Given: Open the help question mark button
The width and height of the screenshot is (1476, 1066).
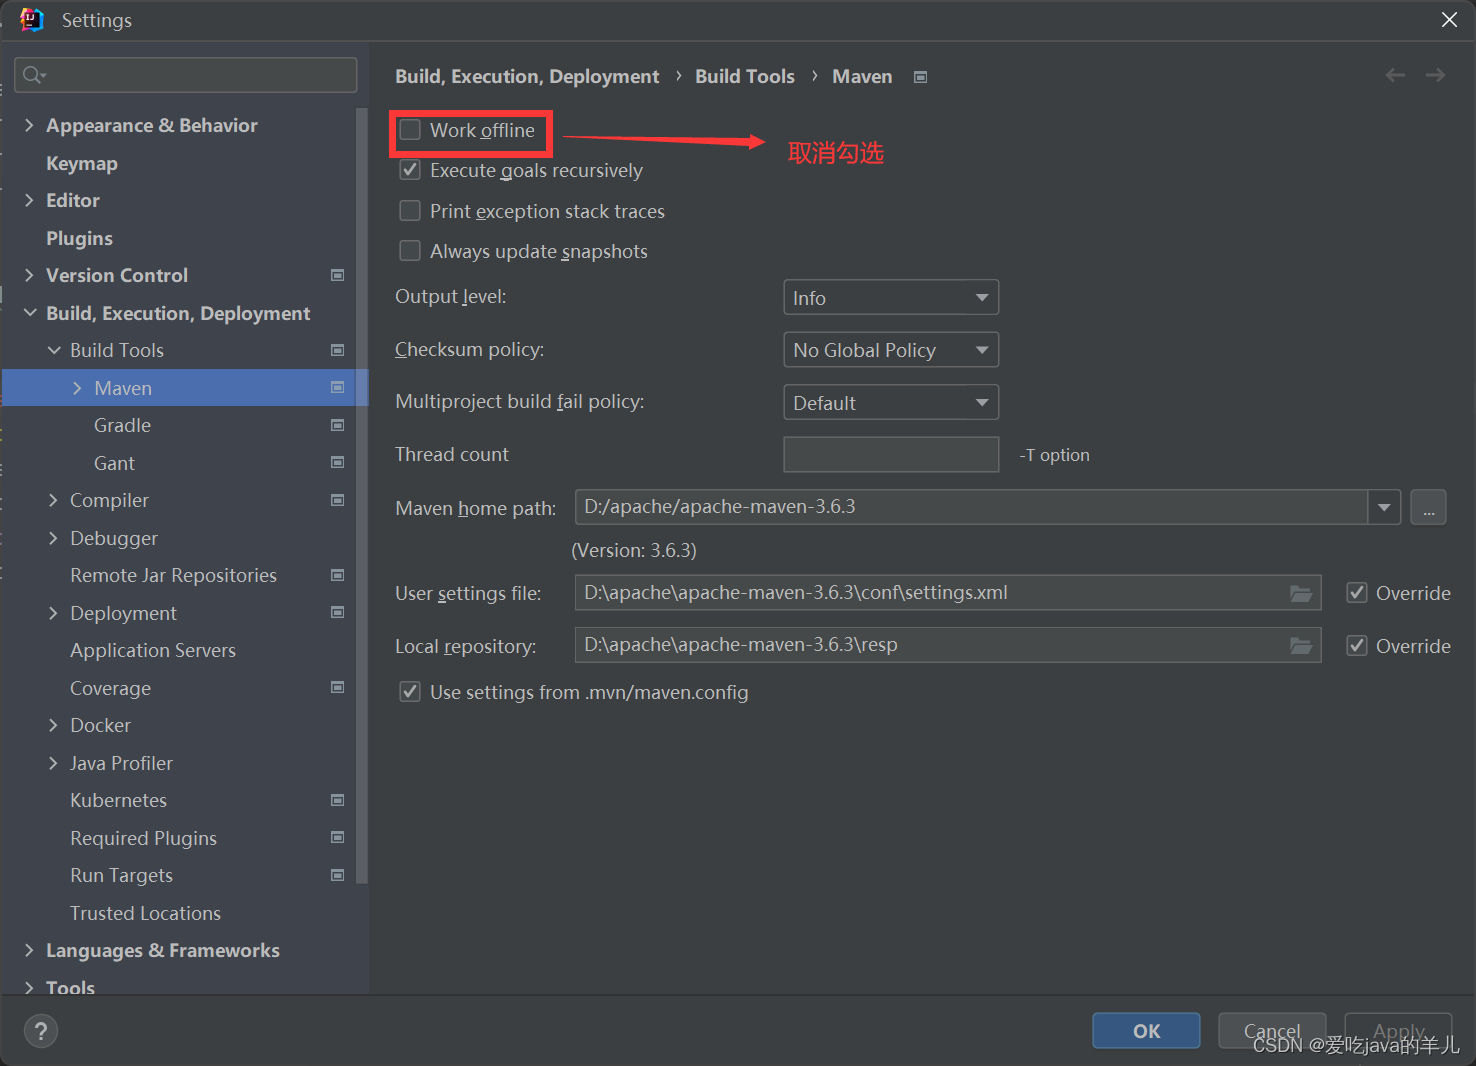Looking at the screenshot, I should [x=41, y=1031].
